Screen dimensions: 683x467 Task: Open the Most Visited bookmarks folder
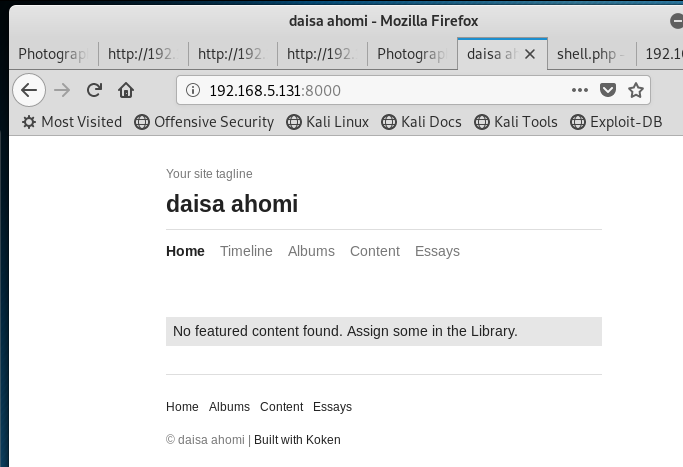click(x=72, y=122)
